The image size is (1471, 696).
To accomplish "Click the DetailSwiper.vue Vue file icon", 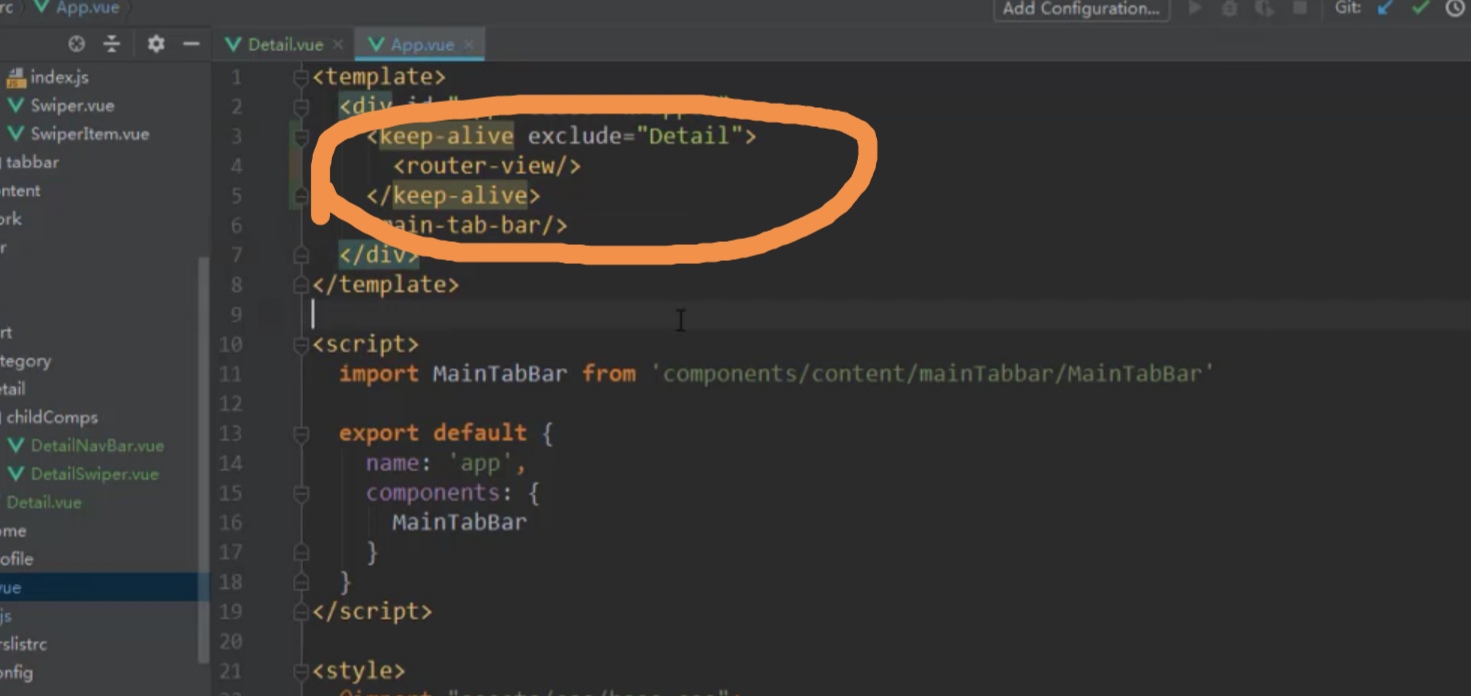I will pos(15,474).
